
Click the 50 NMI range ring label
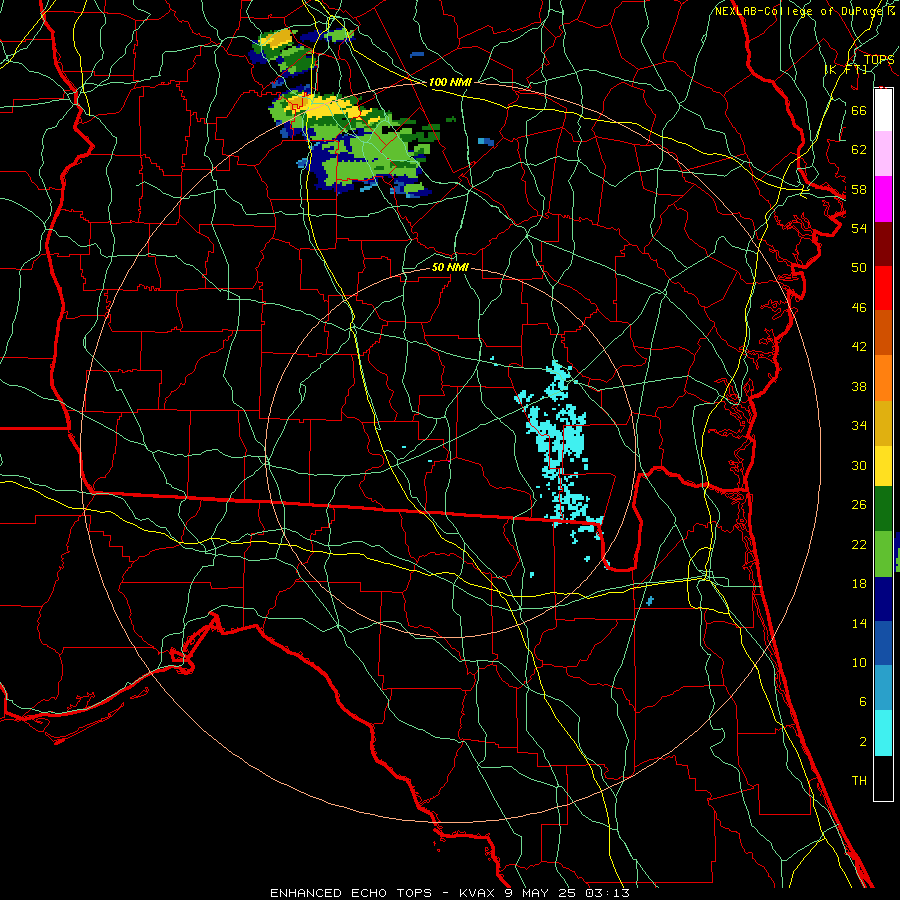pos(449,267)
